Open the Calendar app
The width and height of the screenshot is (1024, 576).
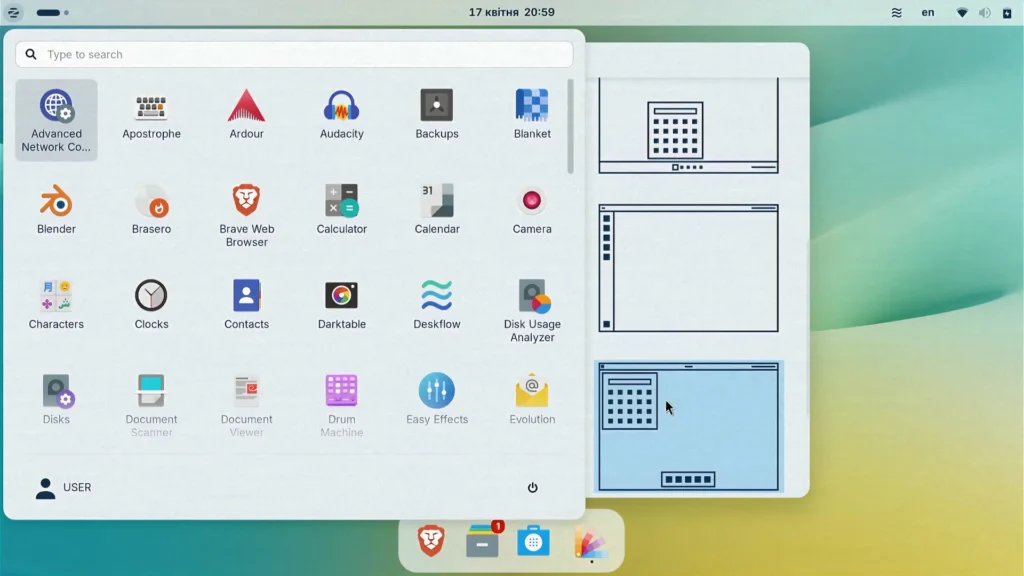pyautogui.click(x=437, y=210)
